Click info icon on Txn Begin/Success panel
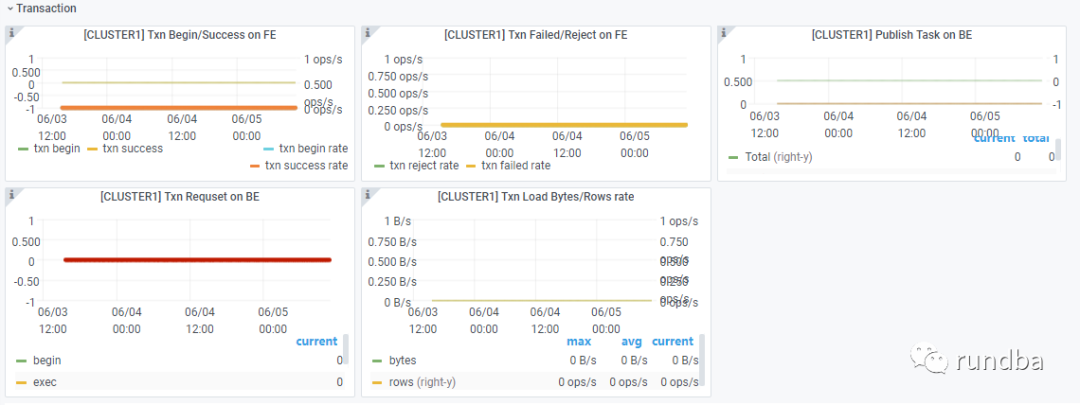The width and height of the screenshot is (1080, 405). tap(11, 33)
